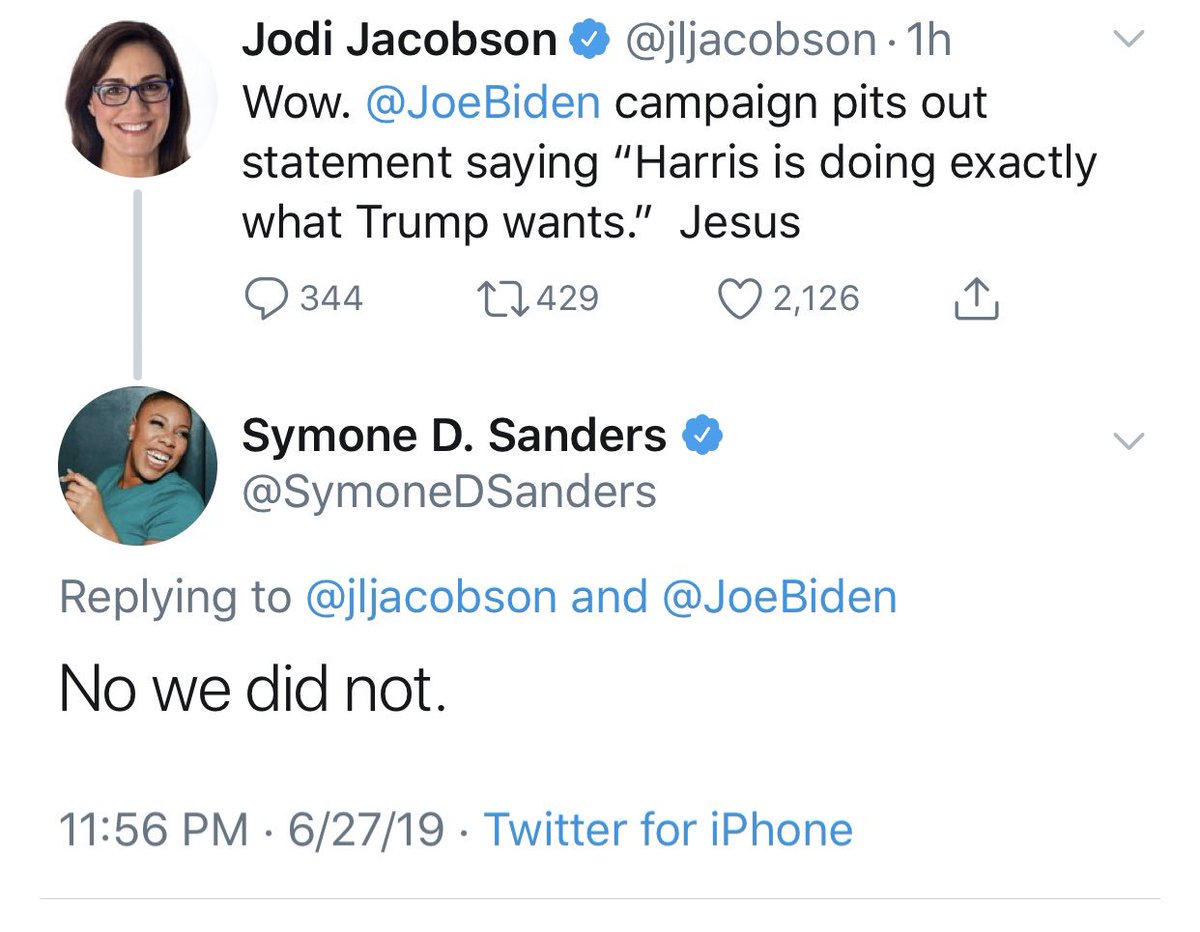Open the @SymoneDSanders handle

point(449,491)
